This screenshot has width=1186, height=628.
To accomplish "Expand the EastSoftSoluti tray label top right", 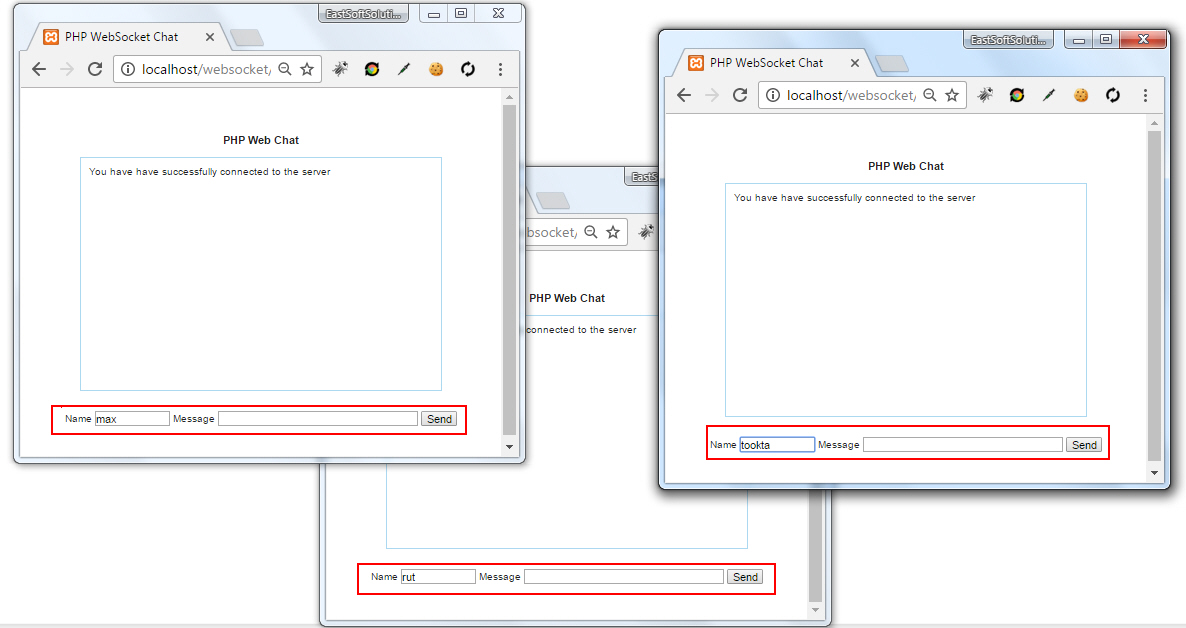I will [1008, 38].
